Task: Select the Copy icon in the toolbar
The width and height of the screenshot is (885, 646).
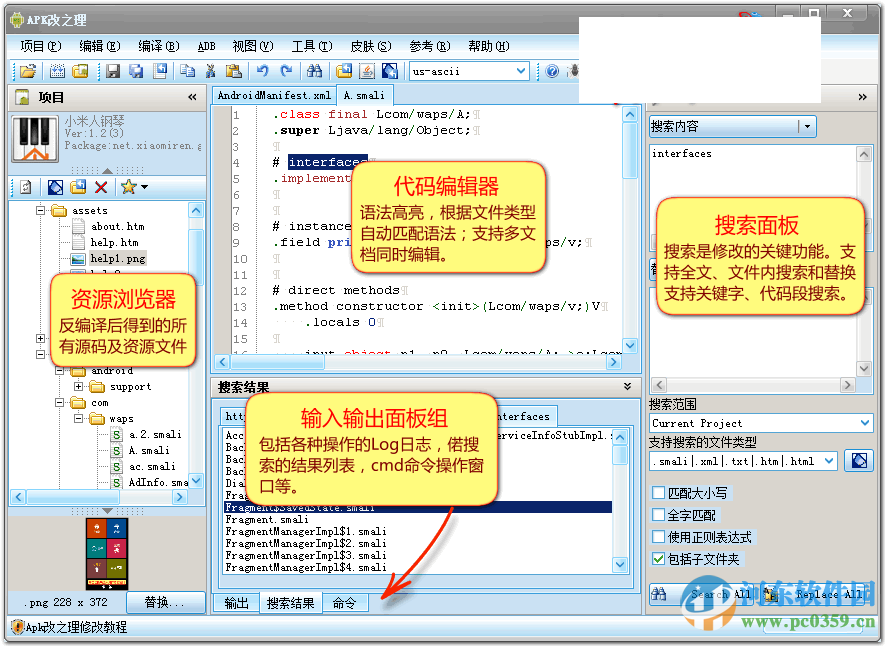Action: (188, 71)
